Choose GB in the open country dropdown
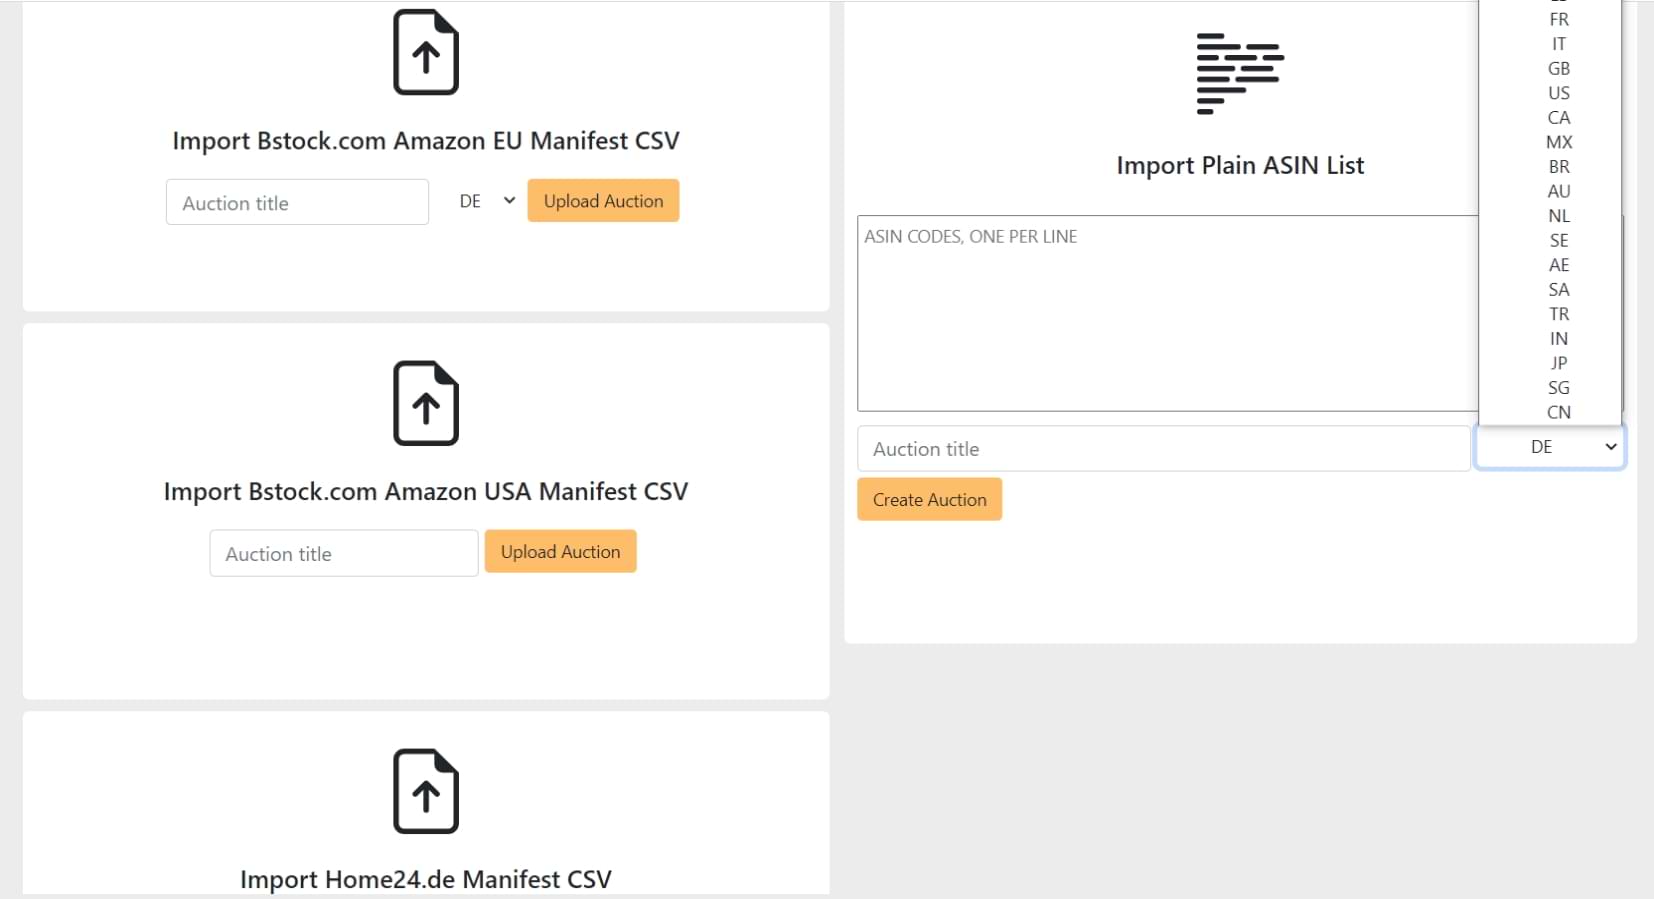This screenshot has width=1654, height=899. [1559, 68]
